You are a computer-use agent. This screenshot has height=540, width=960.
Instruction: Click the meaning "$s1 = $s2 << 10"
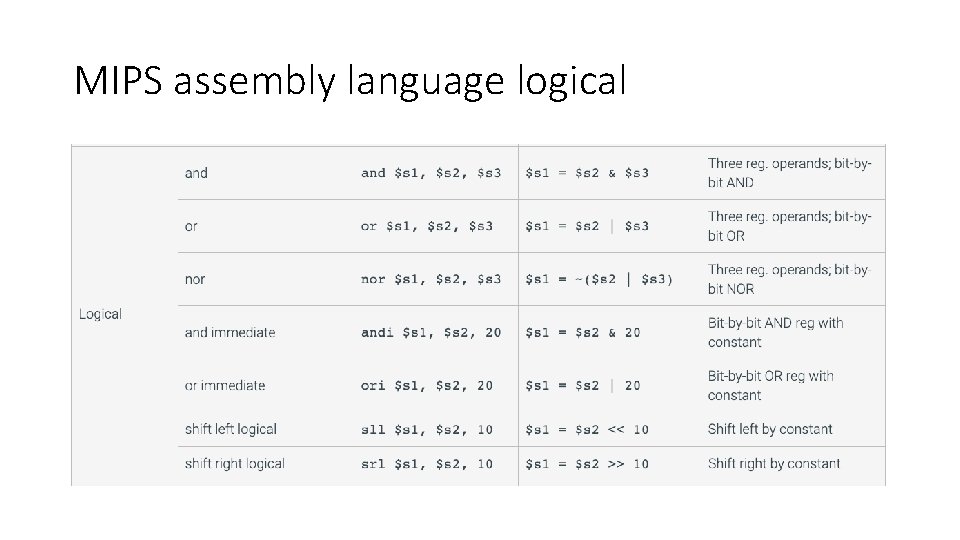point(587,429)
